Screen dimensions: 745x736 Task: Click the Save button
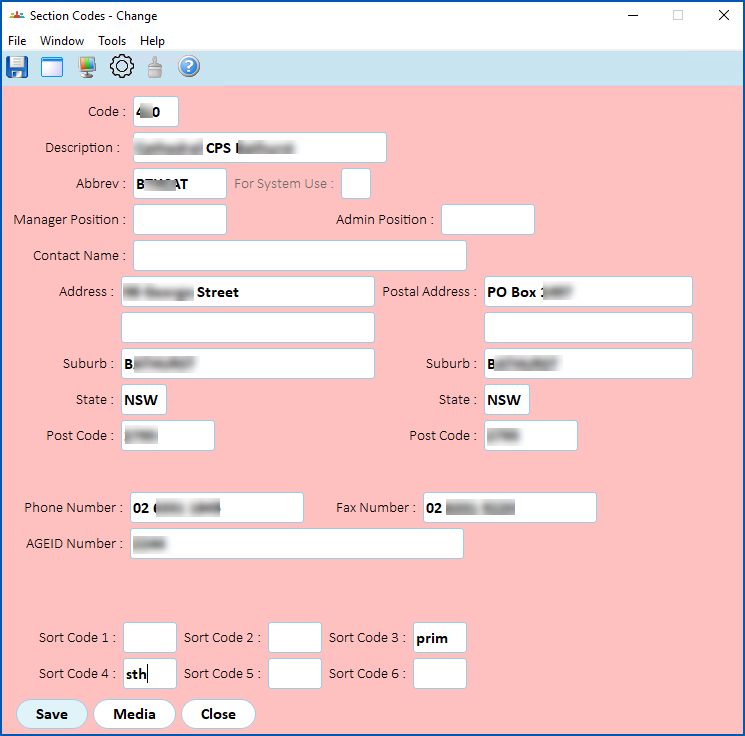(52, 714)
